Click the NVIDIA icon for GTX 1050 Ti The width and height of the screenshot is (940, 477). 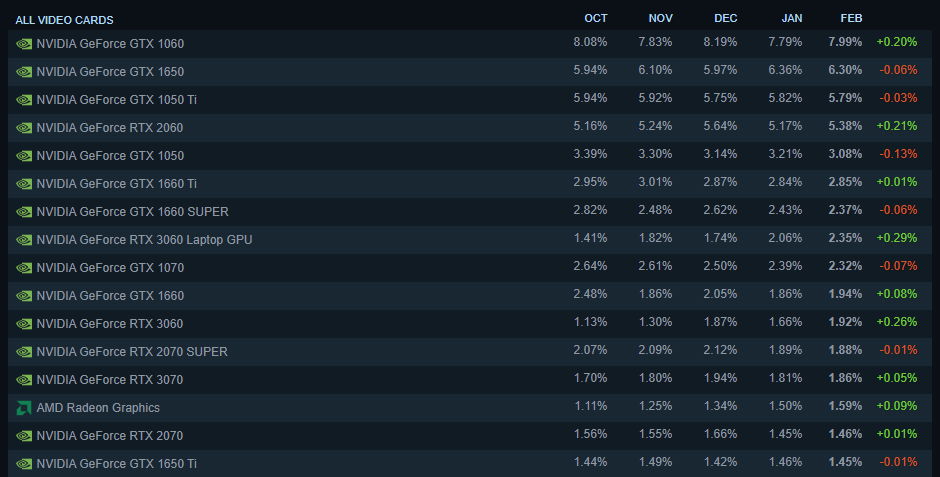24,100
